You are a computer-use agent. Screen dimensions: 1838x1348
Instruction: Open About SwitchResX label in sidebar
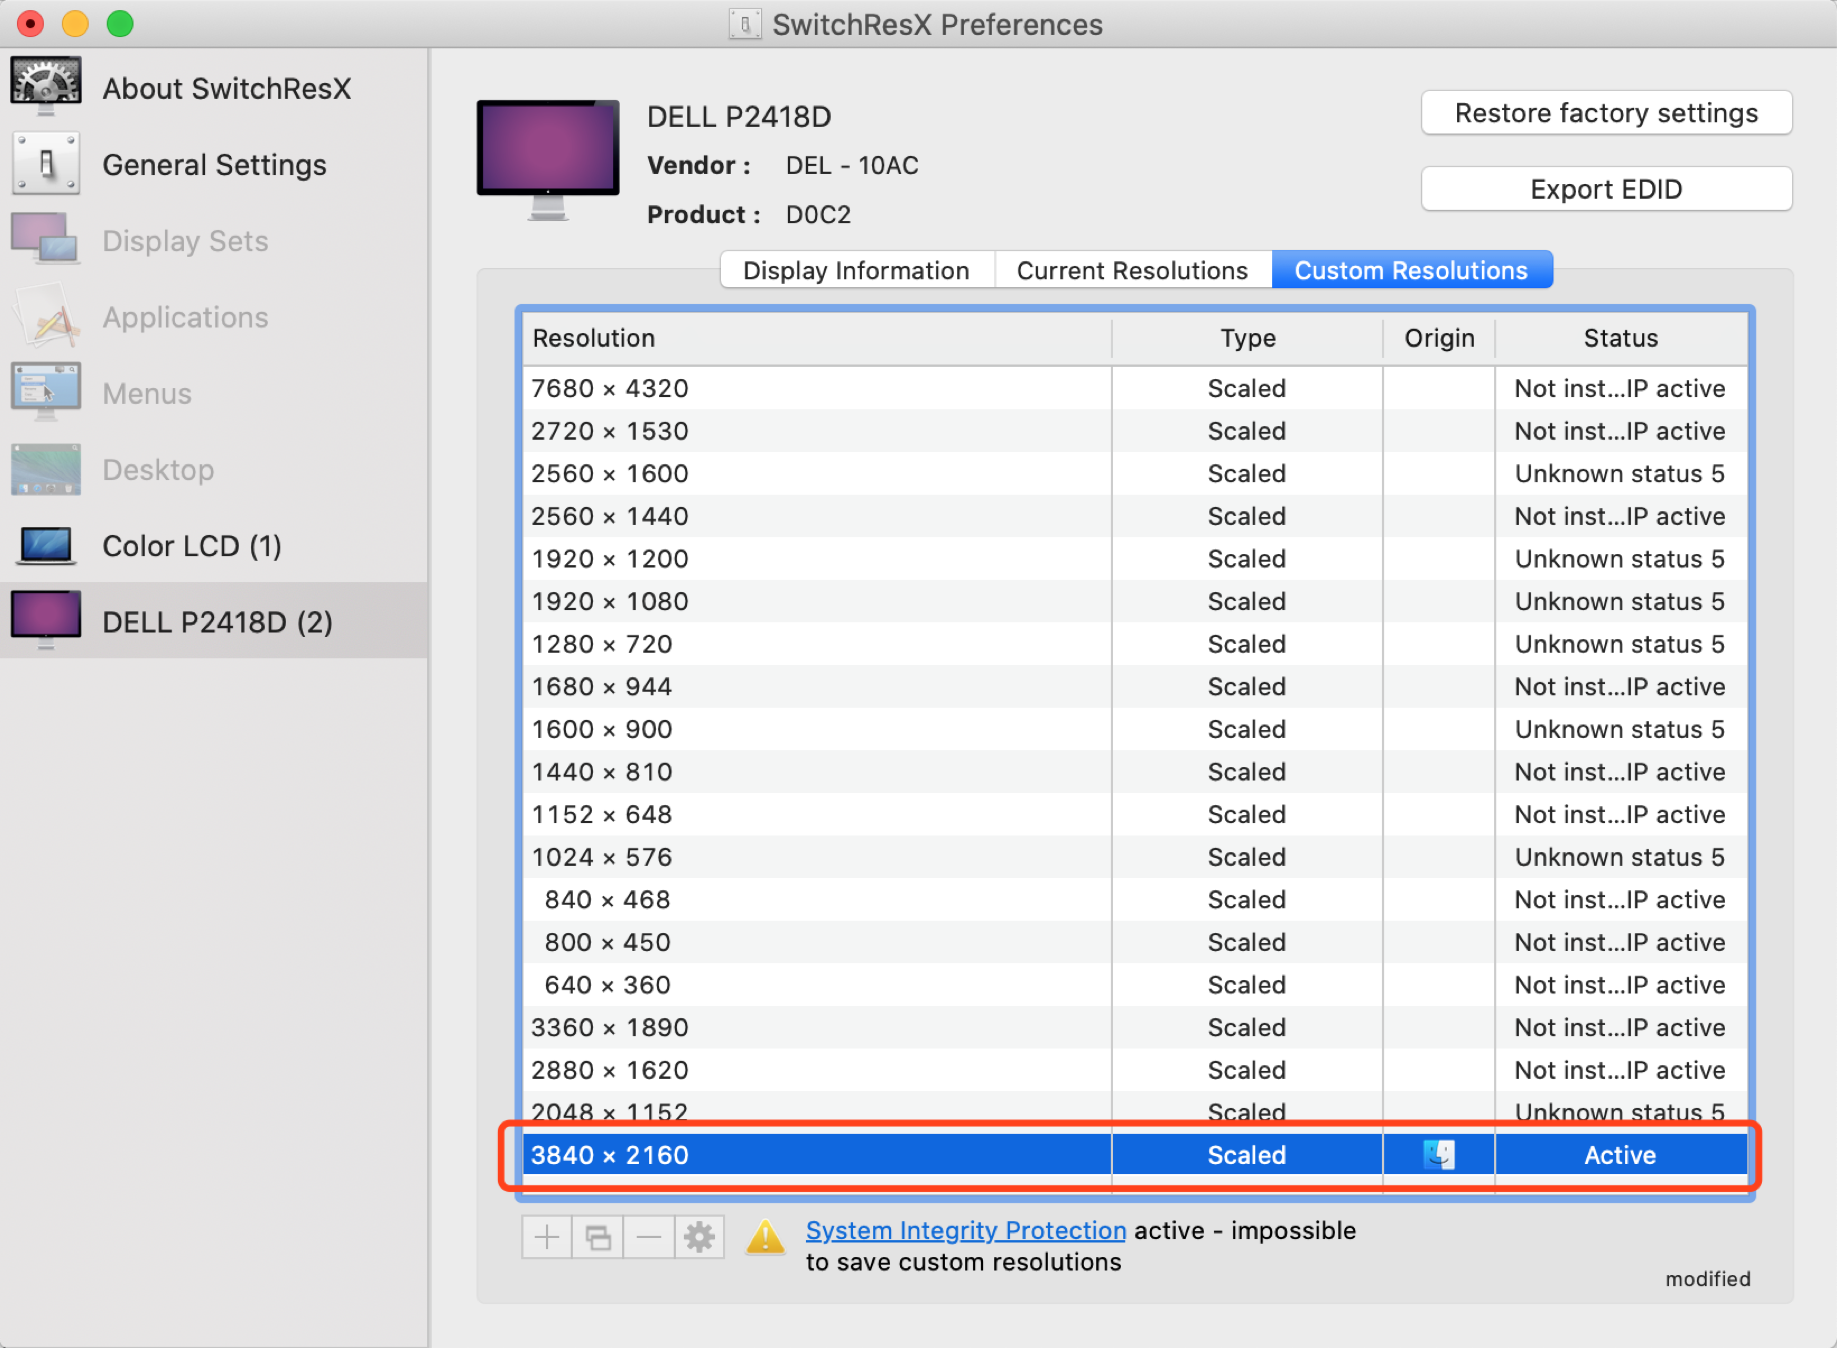[x=227, y=88]
